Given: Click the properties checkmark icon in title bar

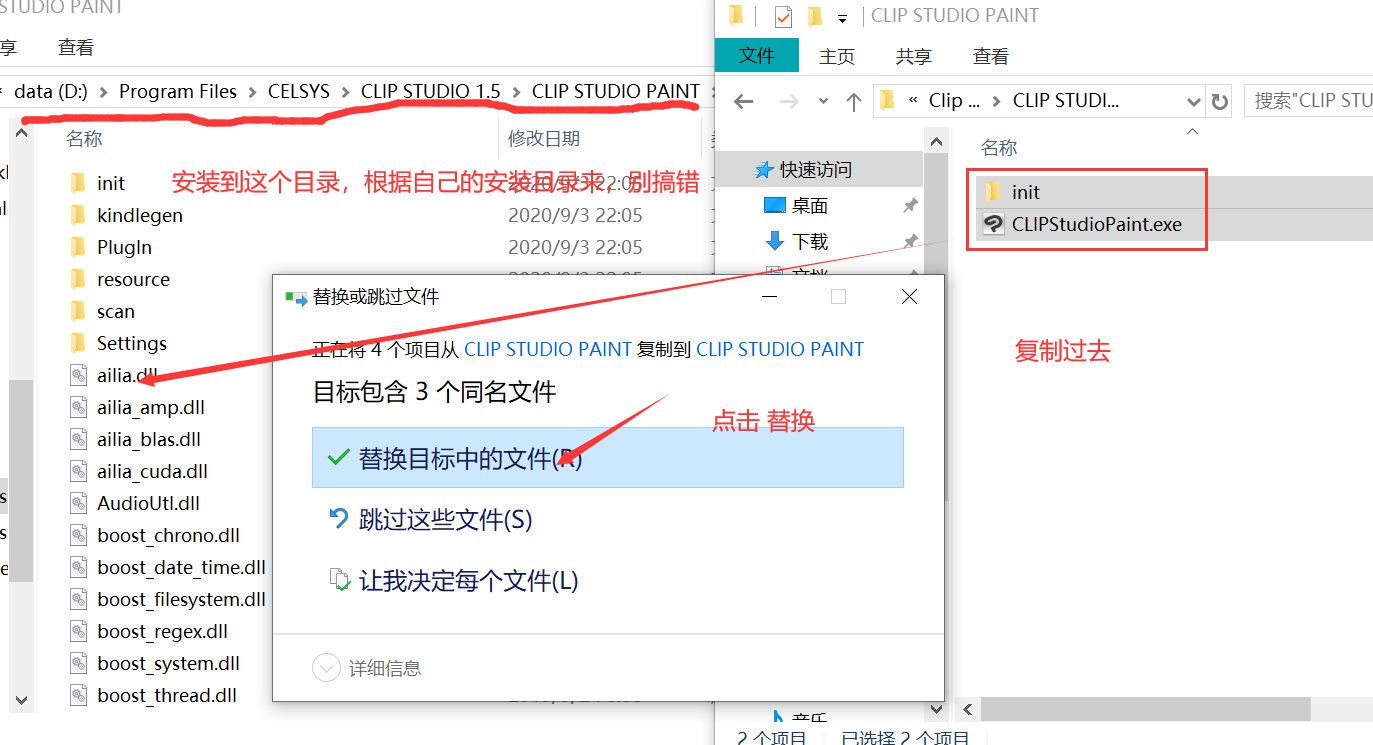Looking at the screenshot, I should pos(783,16).
